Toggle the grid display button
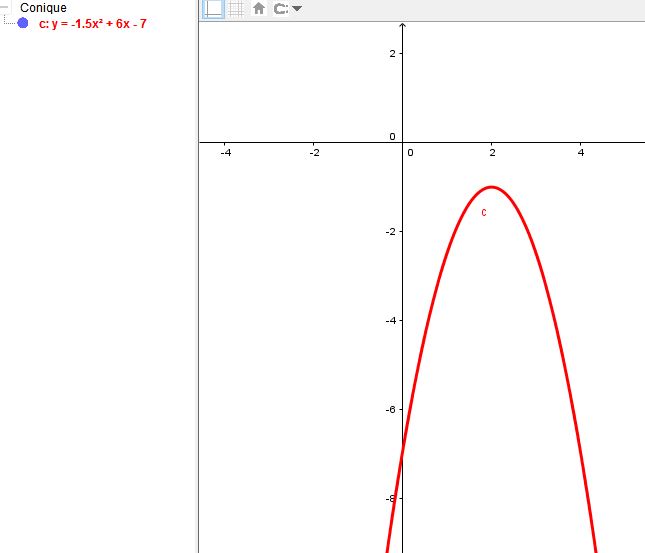Screen dimensions: 645x553 237,9
